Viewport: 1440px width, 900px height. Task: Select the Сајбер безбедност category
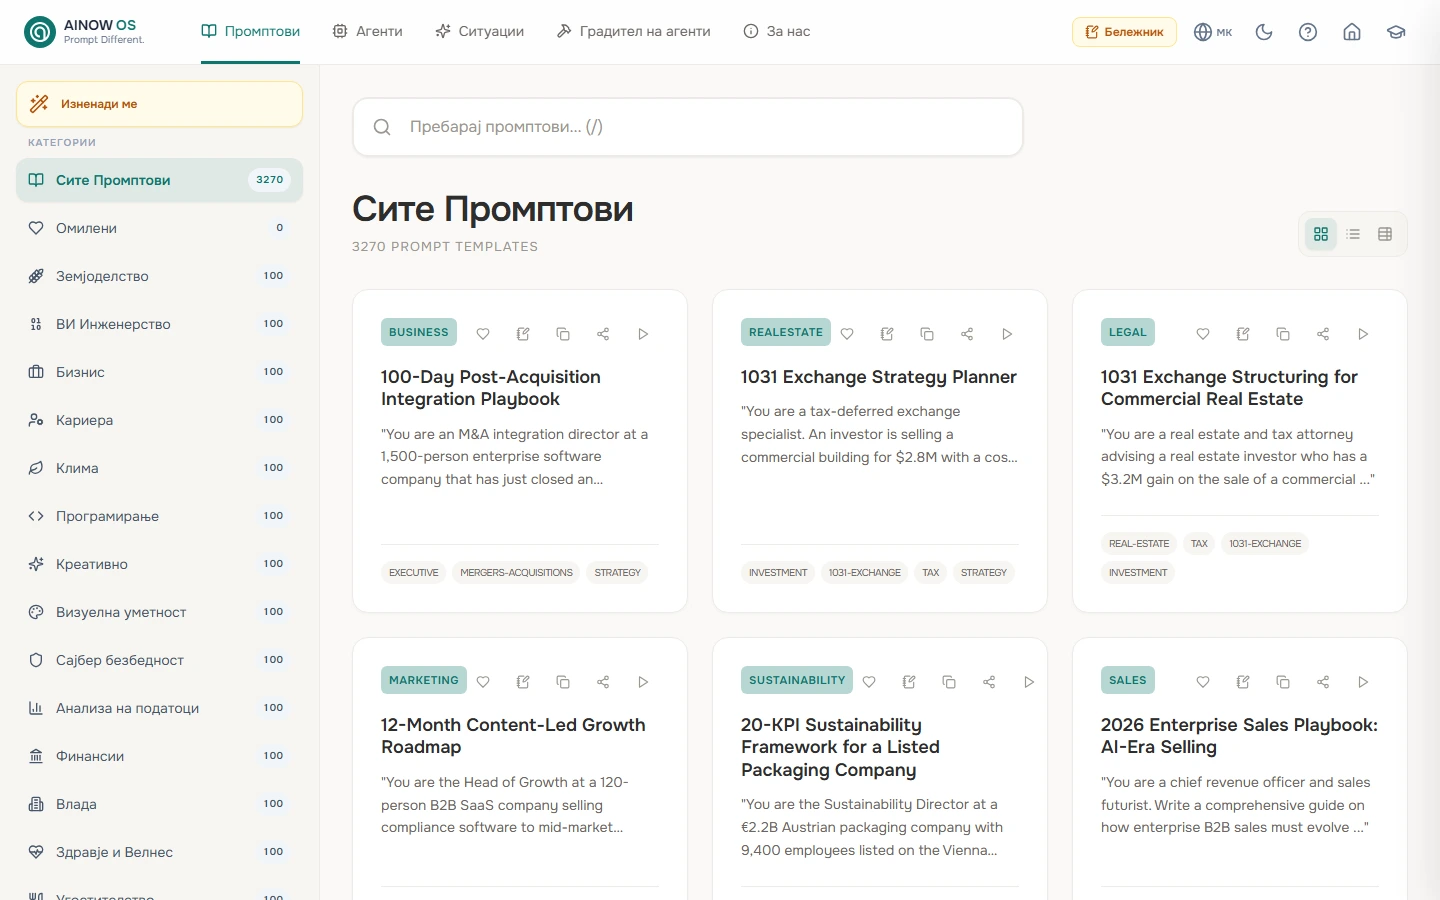(160, 660)
